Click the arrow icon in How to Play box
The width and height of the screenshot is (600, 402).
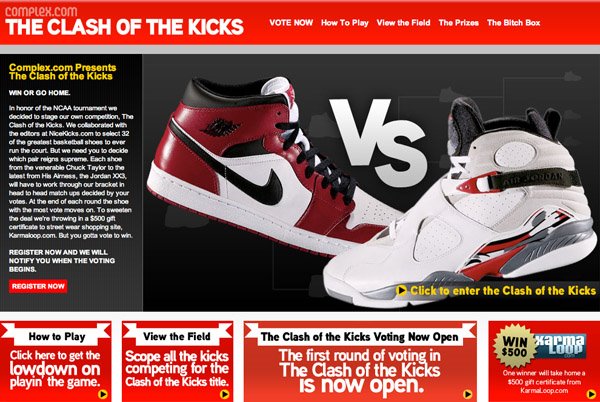click(103, 394)
